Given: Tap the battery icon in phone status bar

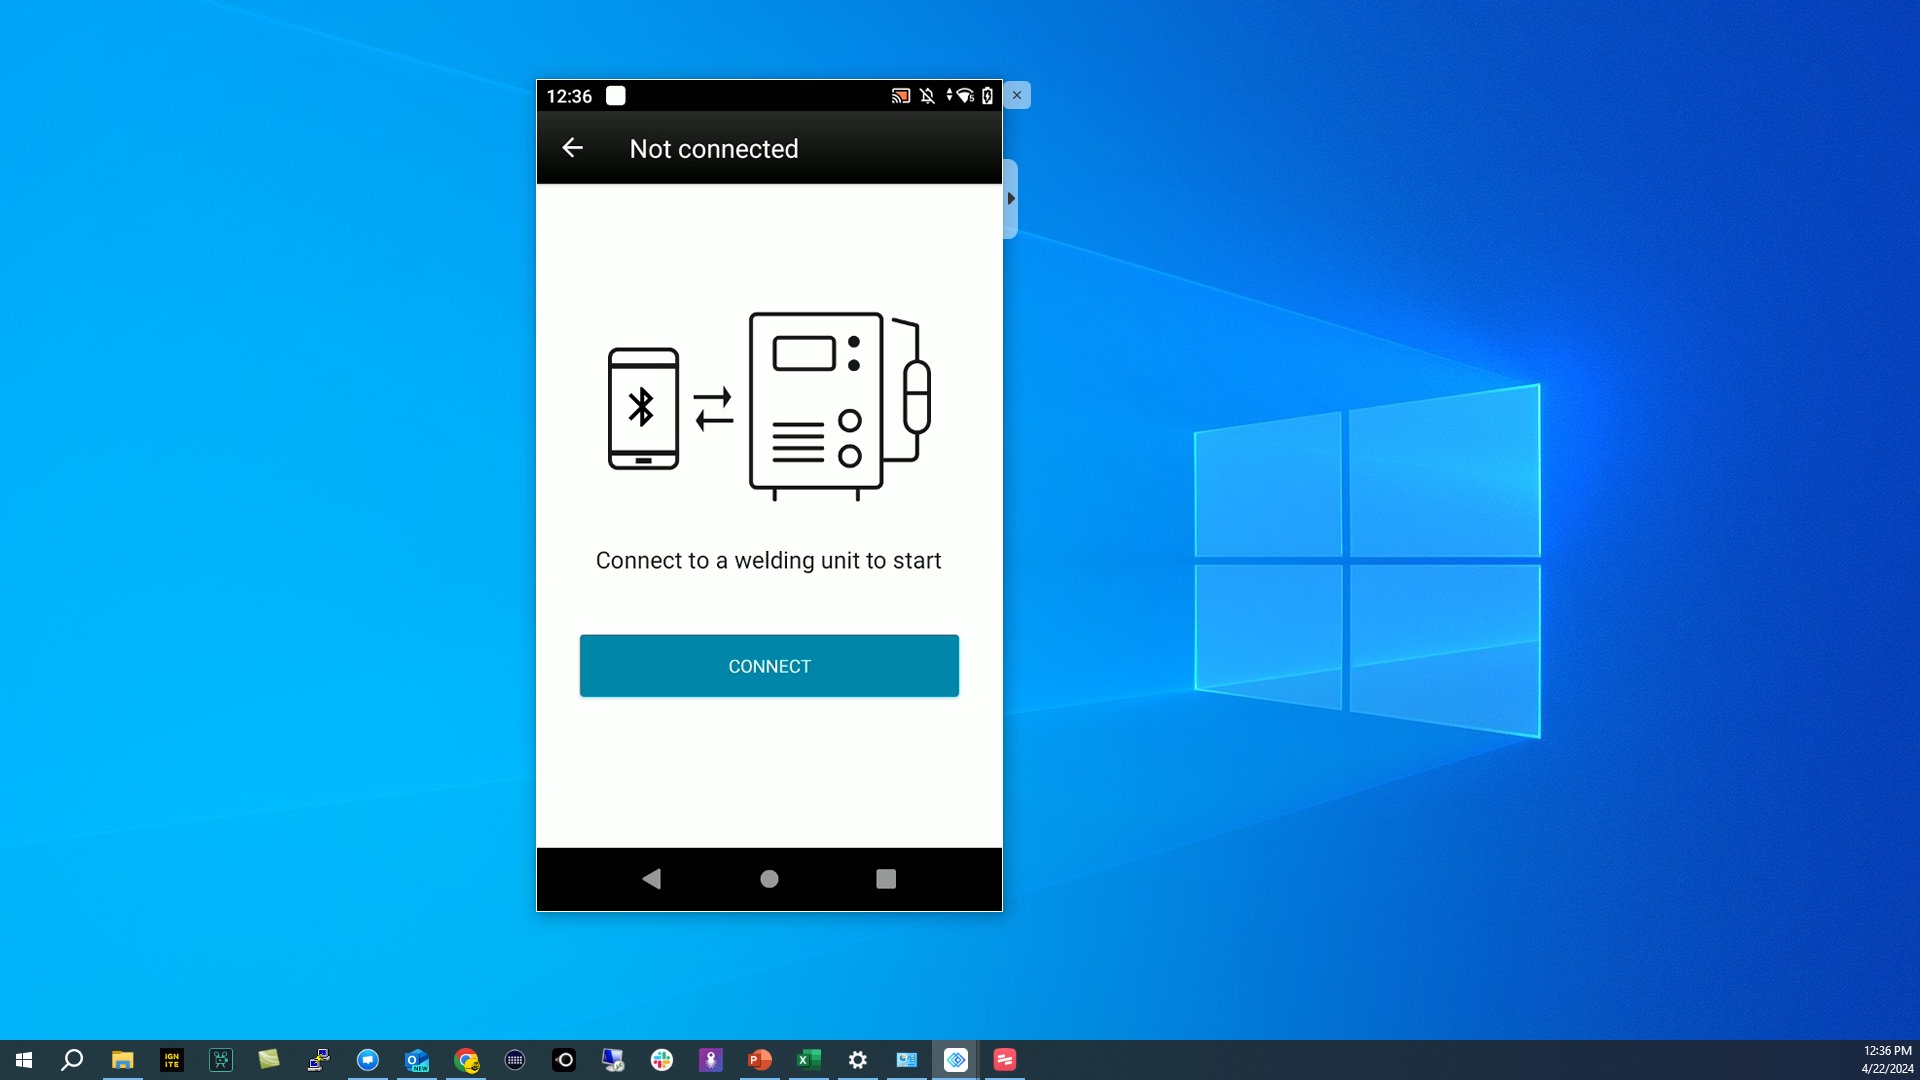Looking at the screenshot, I should pos(987,96).
